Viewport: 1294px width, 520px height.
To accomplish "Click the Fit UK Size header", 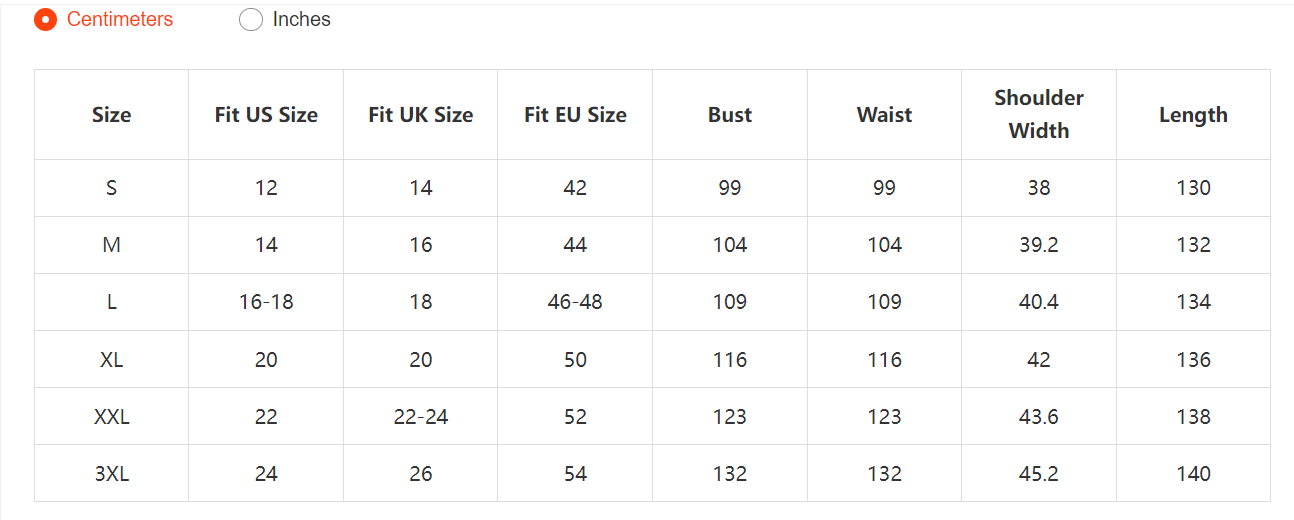I will pyautogui.click(x=421, y=115).
